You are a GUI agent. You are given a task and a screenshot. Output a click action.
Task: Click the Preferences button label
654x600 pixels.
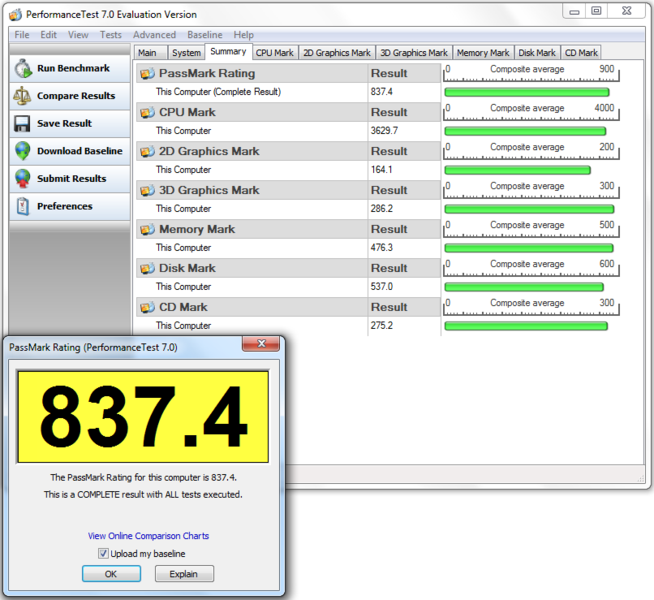tap(65, 206)
